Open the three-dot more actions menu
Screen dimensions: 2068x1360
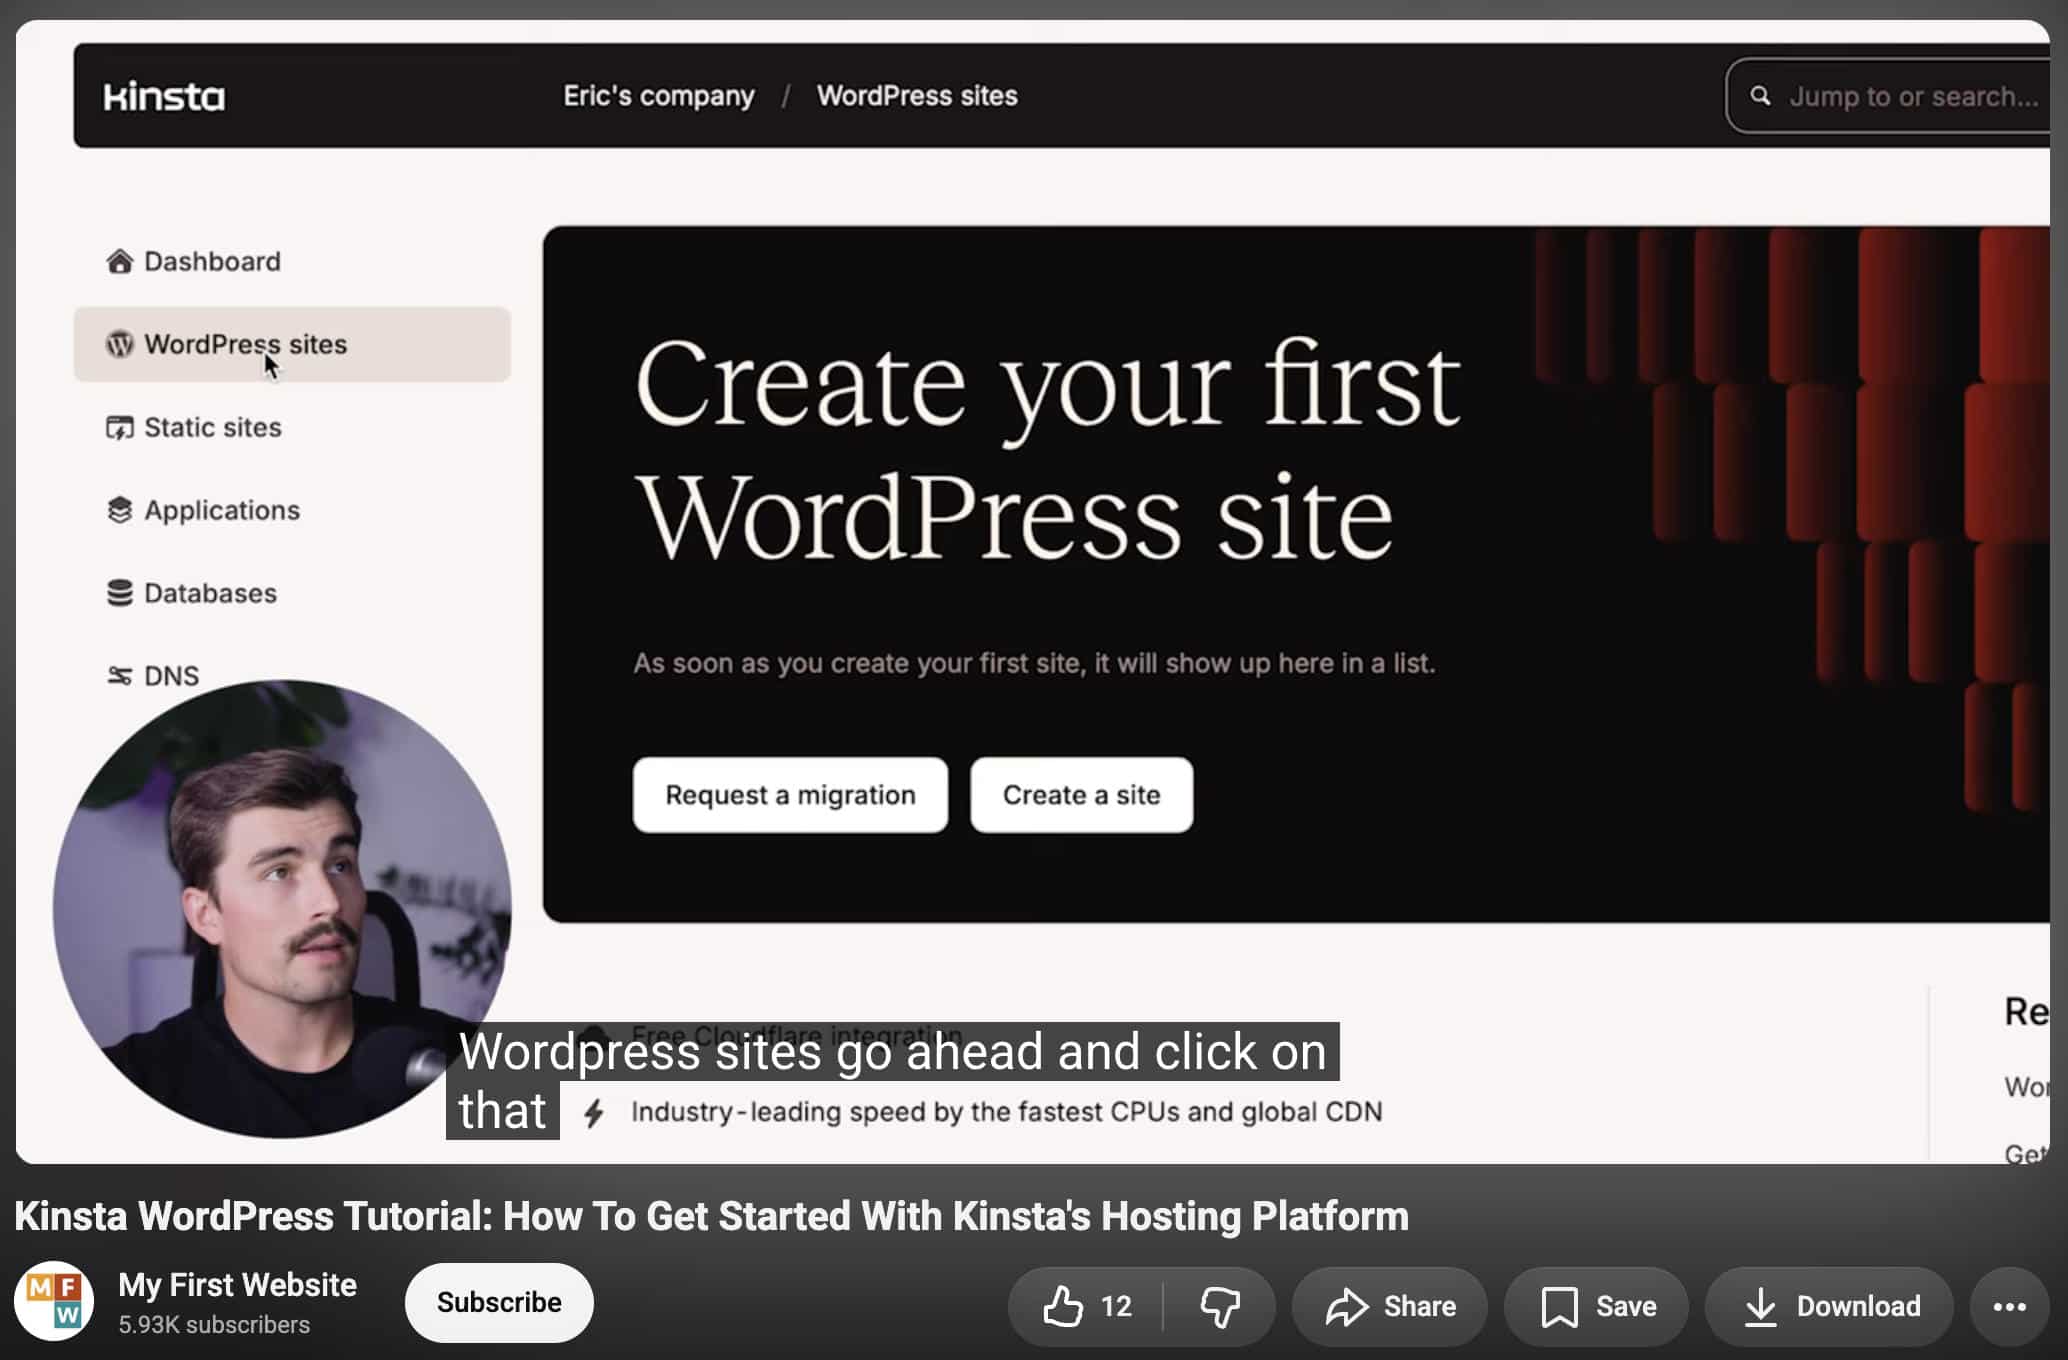pos(2009,1307)
